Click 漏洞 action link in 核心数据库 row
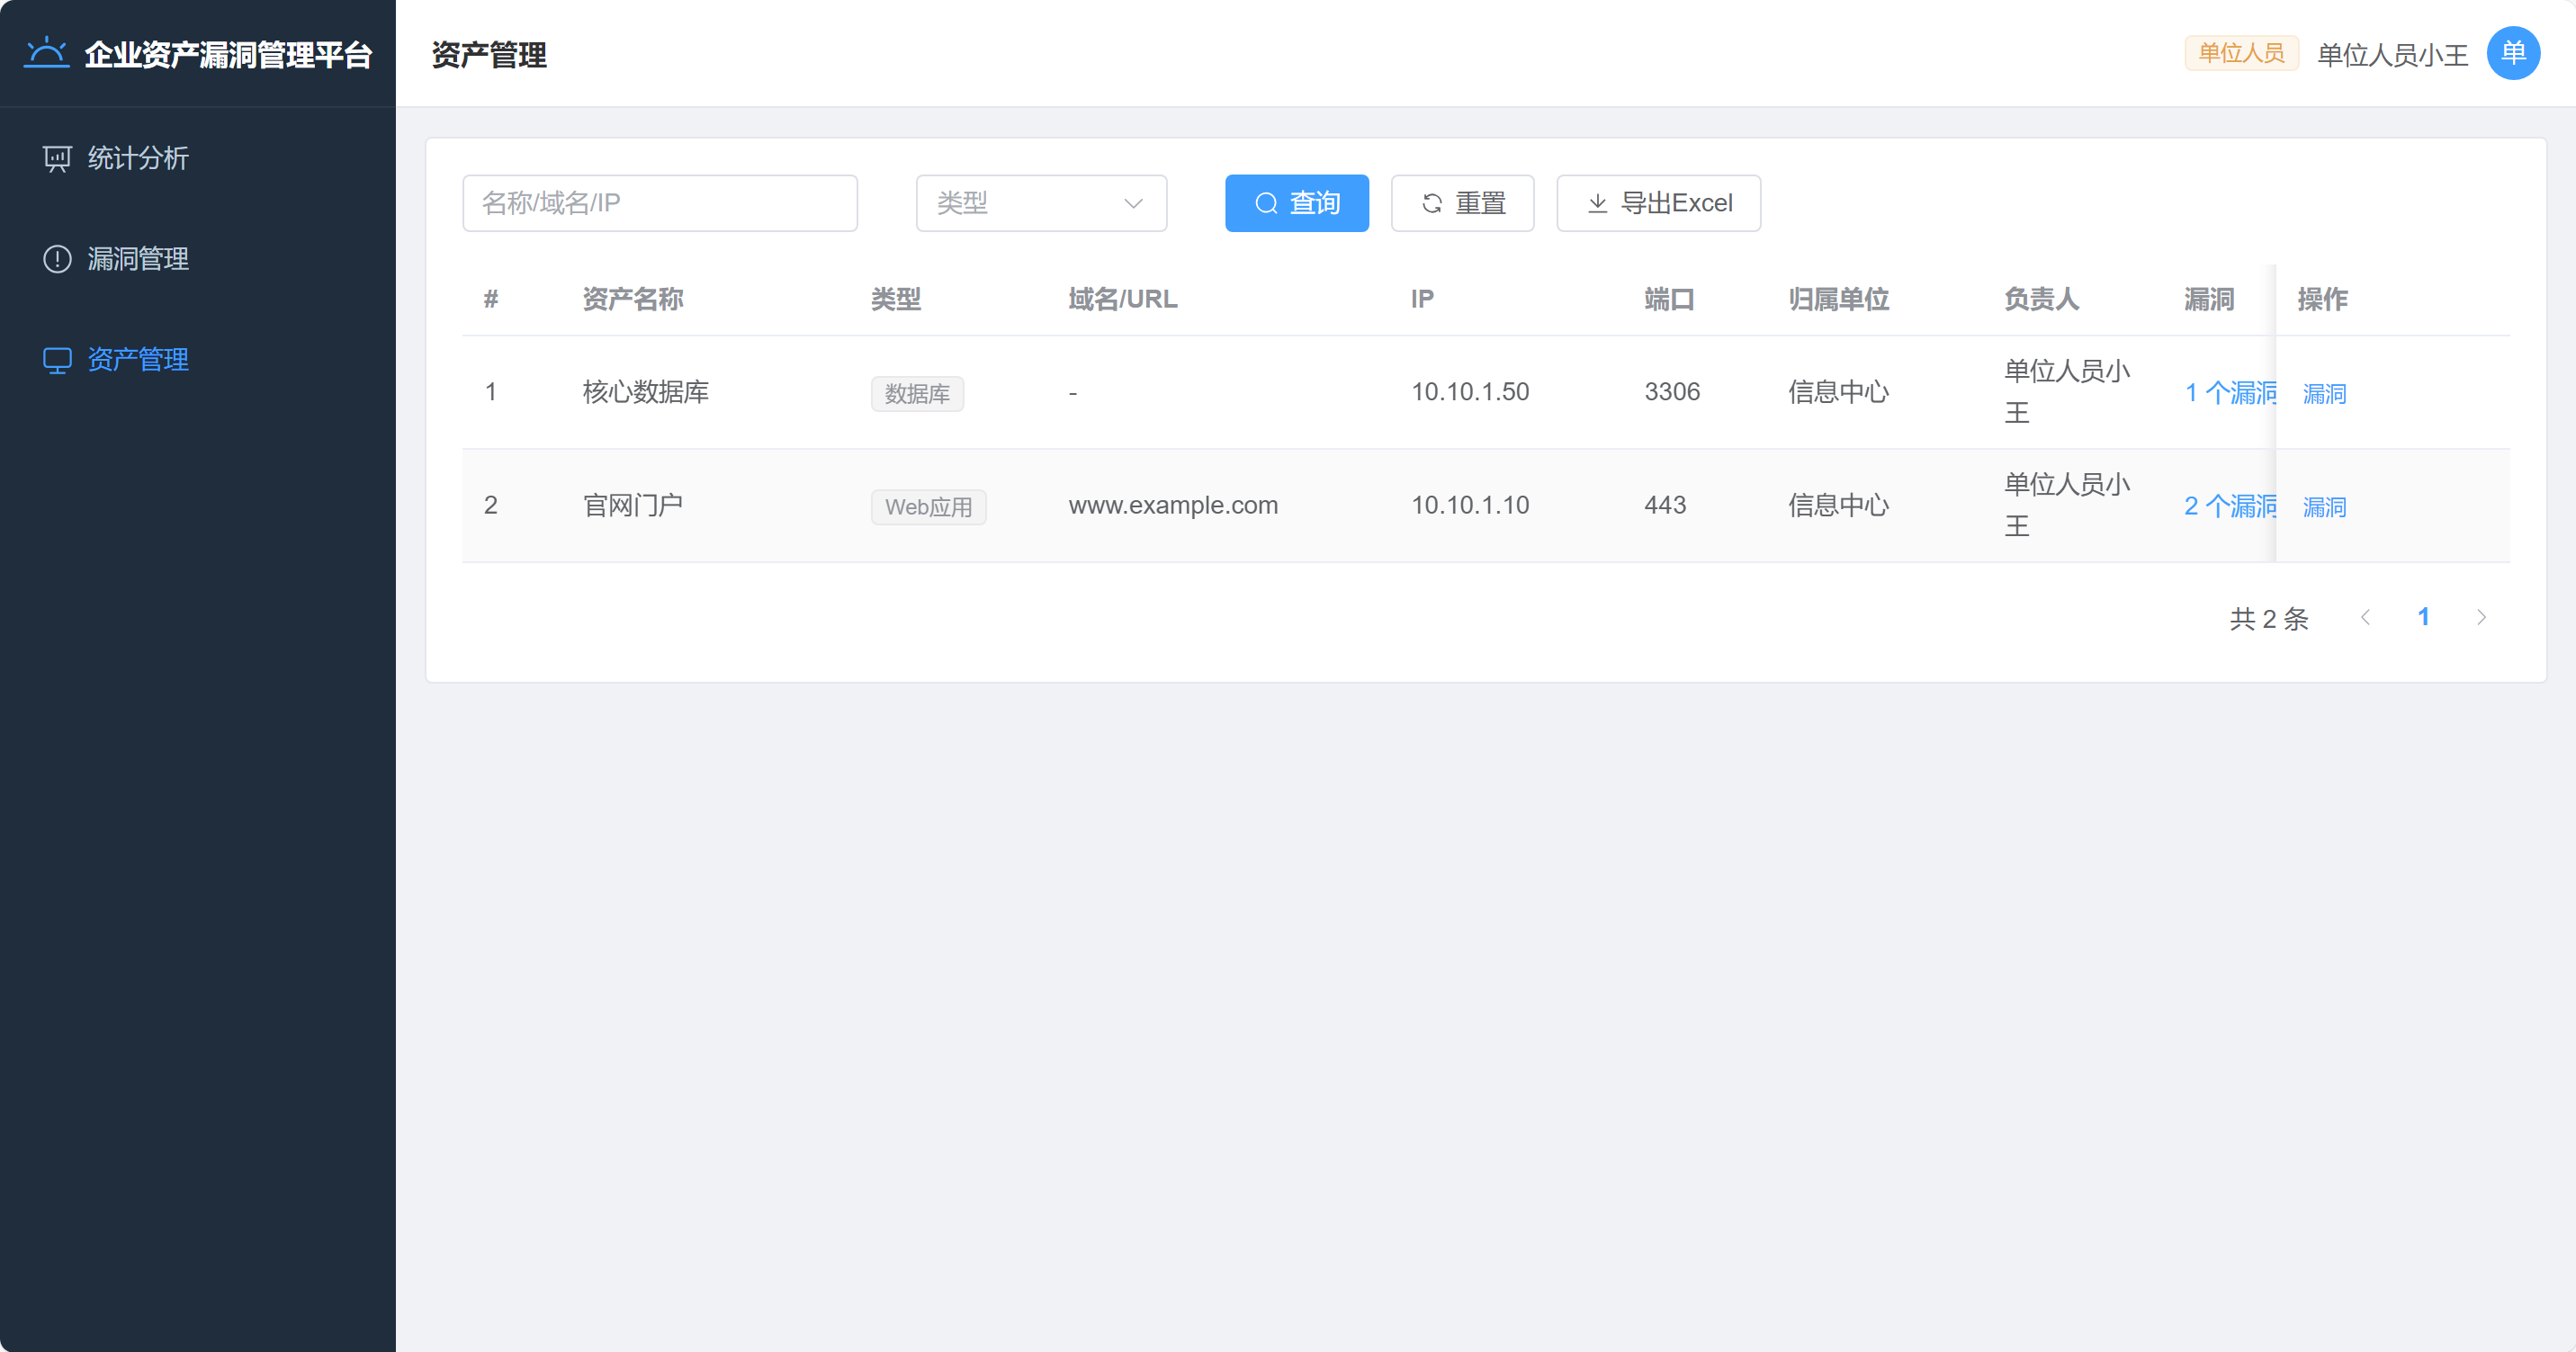The width and height of the screenshot is (2576, 1352). click(2324, 393)
